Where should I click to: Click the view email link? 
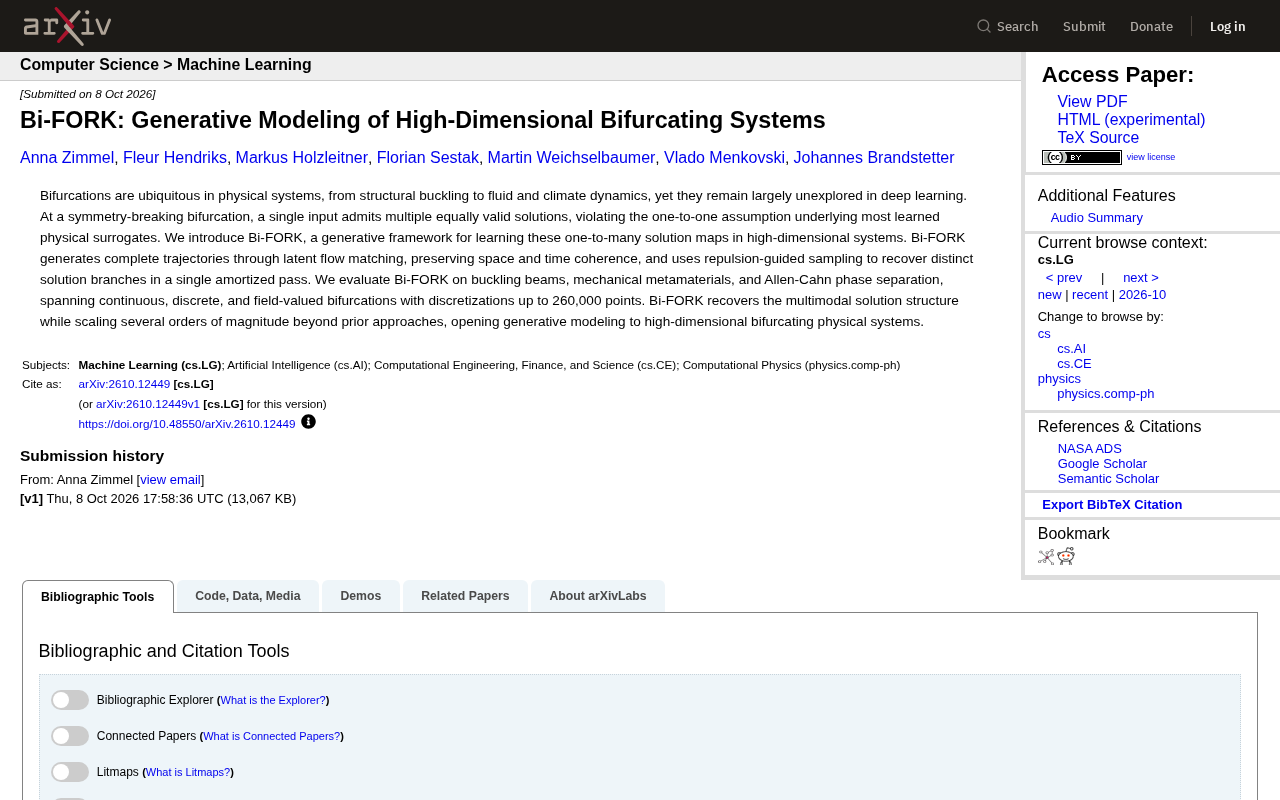[170, 480]
